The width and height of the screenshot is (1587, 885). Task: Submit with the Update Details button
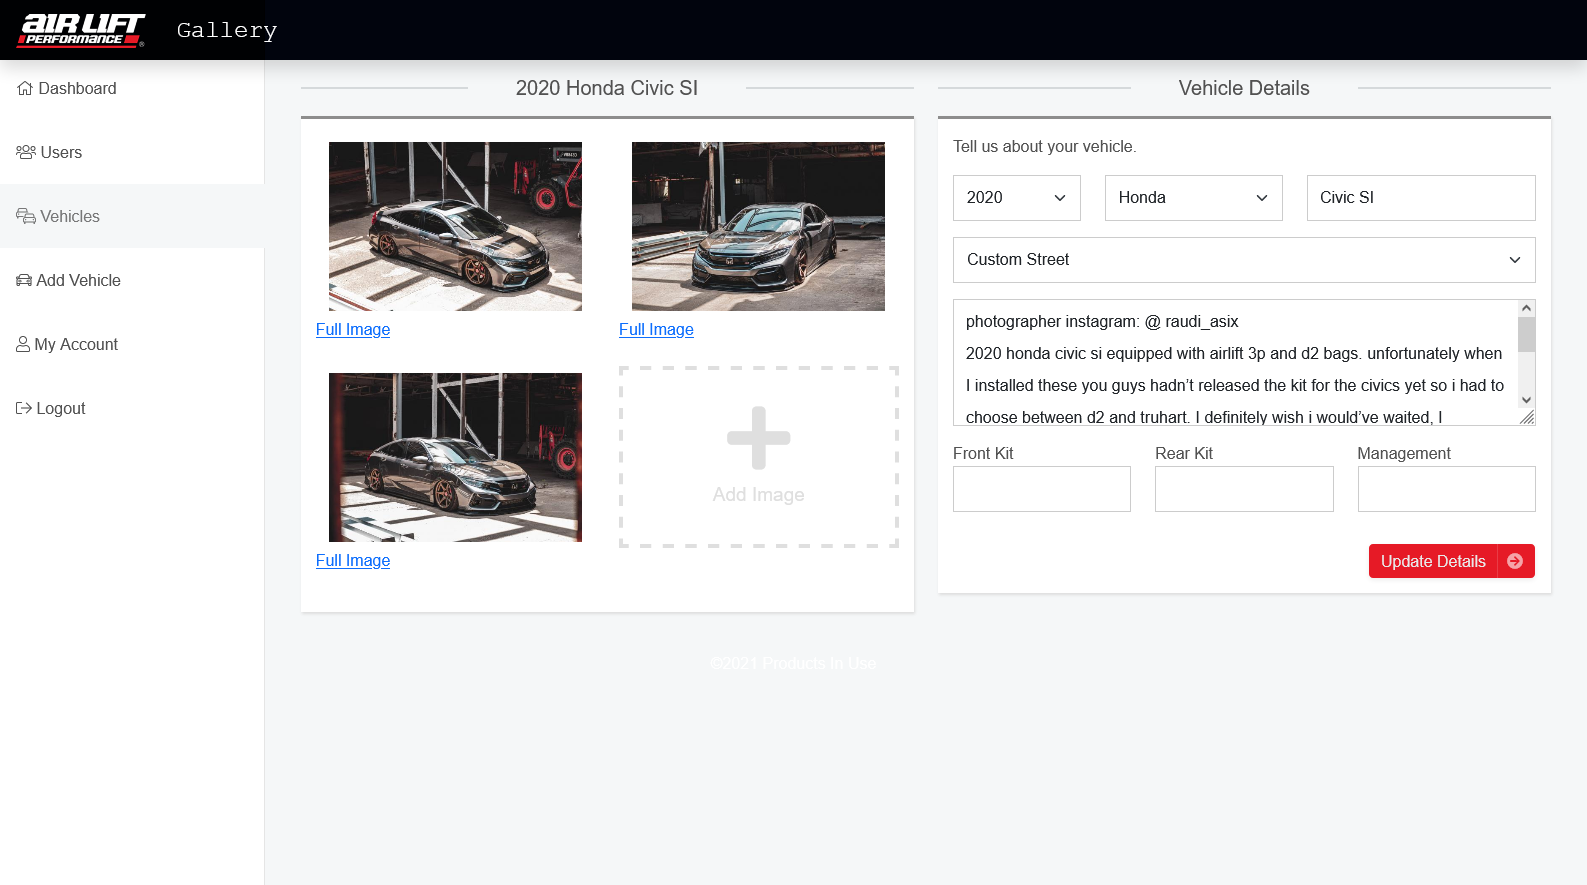click(x=1452, y=561)
